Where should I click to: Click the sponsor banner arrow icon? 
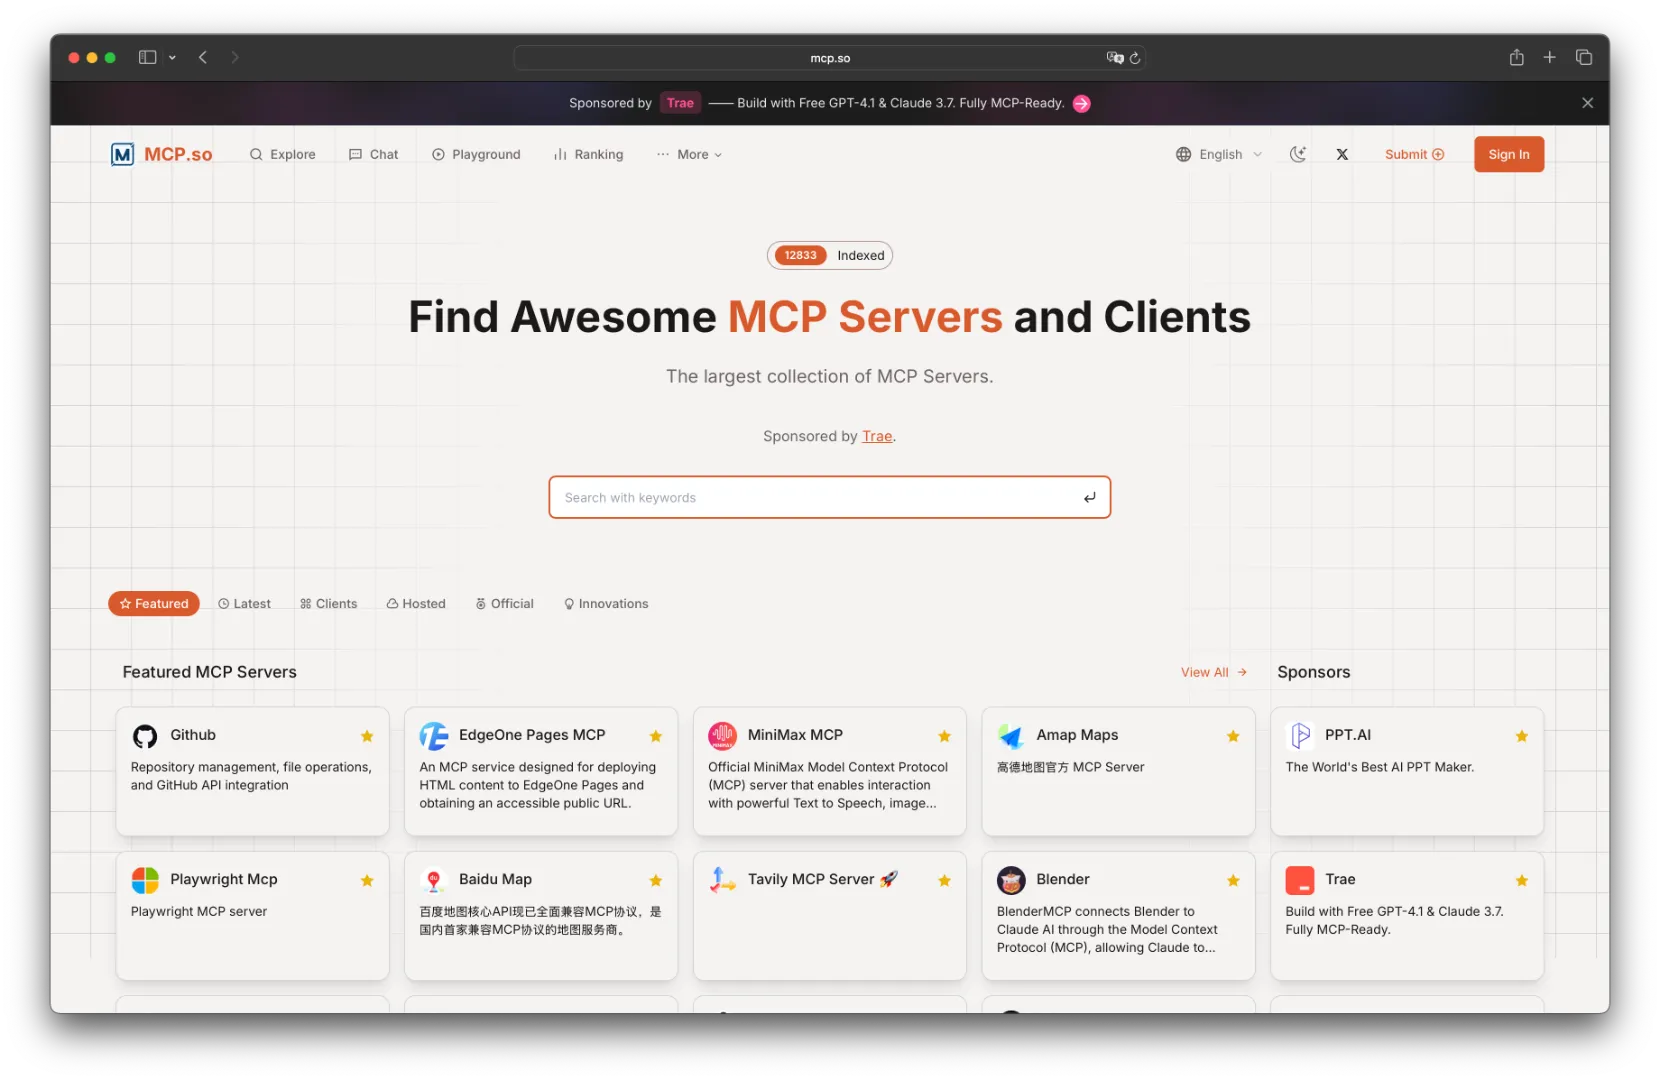point(1081,103)
